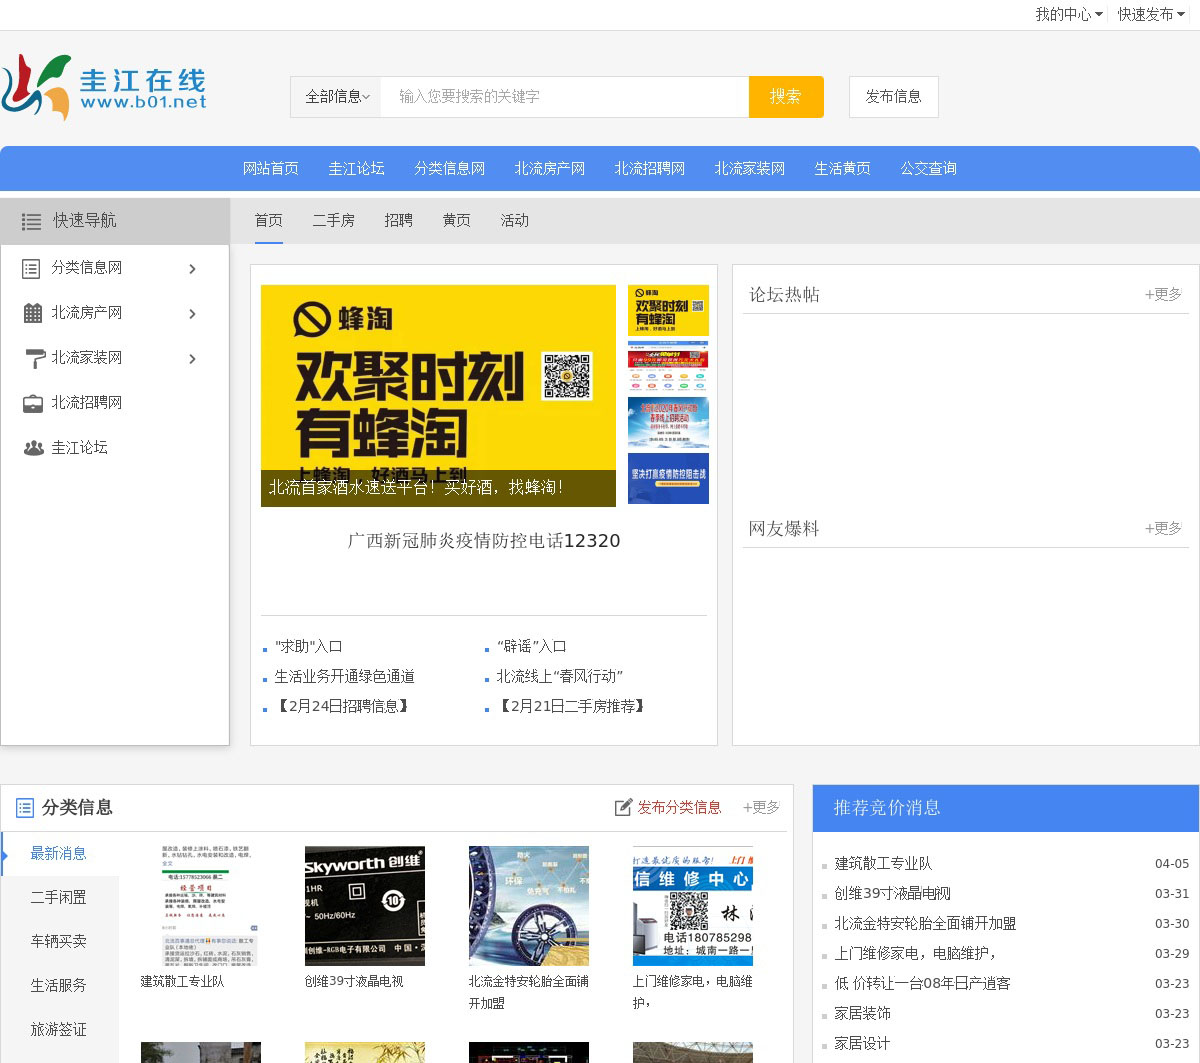Expand the 分类信息网 sidebar arrow
Image resolution: width=1200 pixels, height=1063 pixels.
[192, 269]
